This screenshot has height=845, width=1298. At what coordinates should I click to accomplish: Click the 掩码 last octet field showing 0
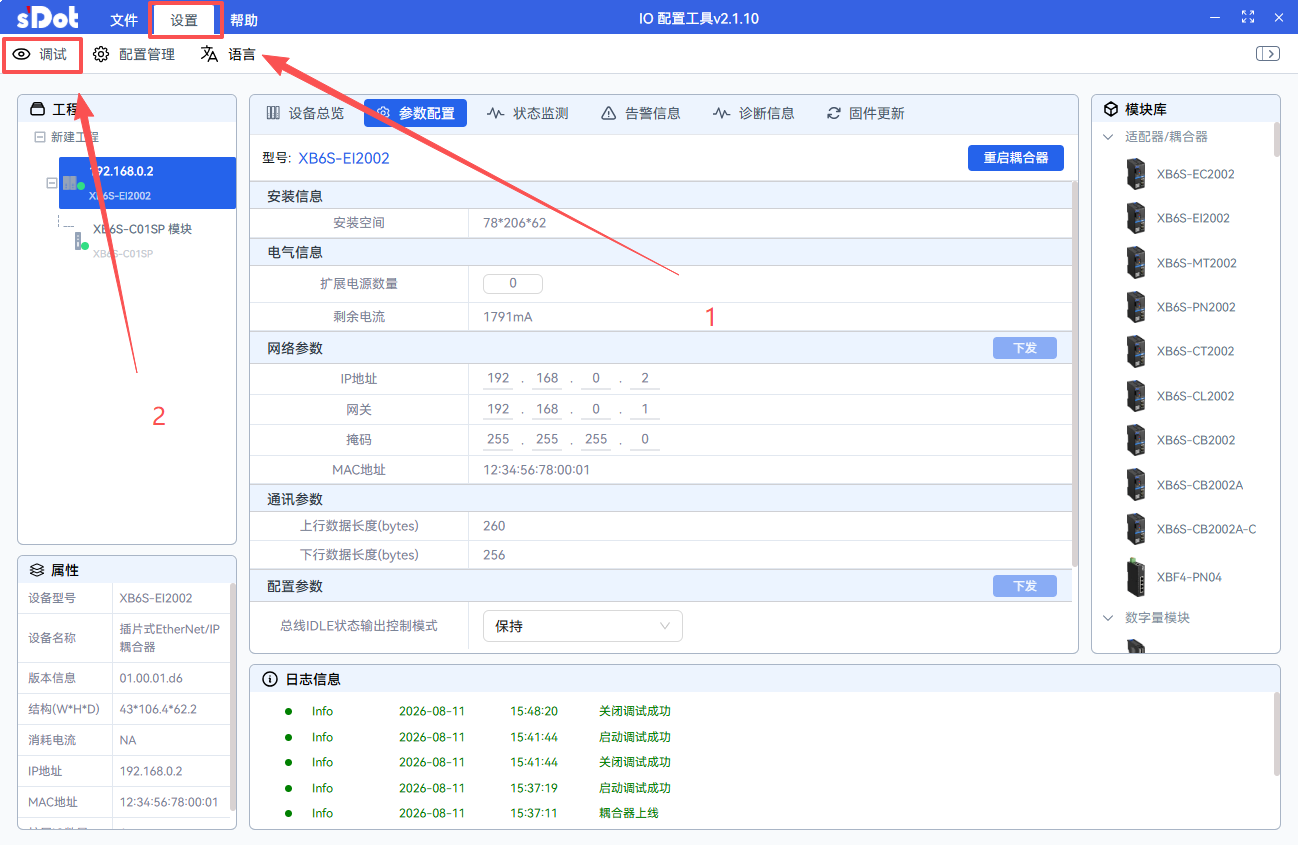point(645,439)
